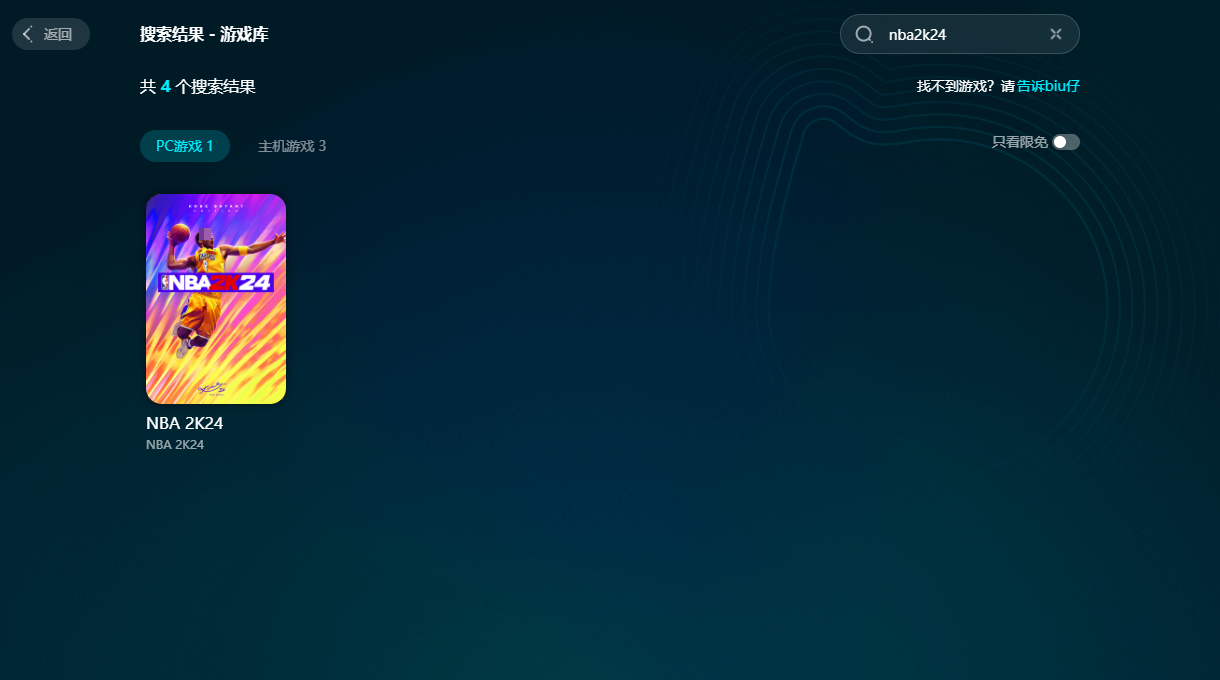Click the small grey NBA 2K24 subtitle

pos(175,444)
